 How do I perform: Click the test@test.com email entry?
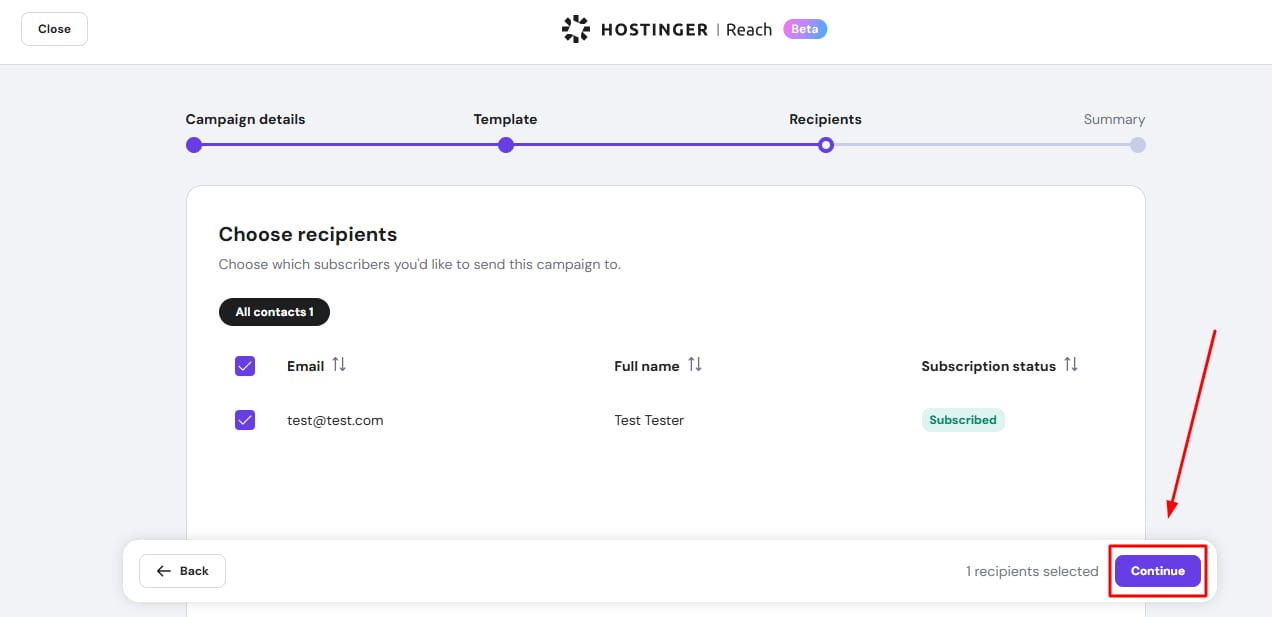[335, 420]
